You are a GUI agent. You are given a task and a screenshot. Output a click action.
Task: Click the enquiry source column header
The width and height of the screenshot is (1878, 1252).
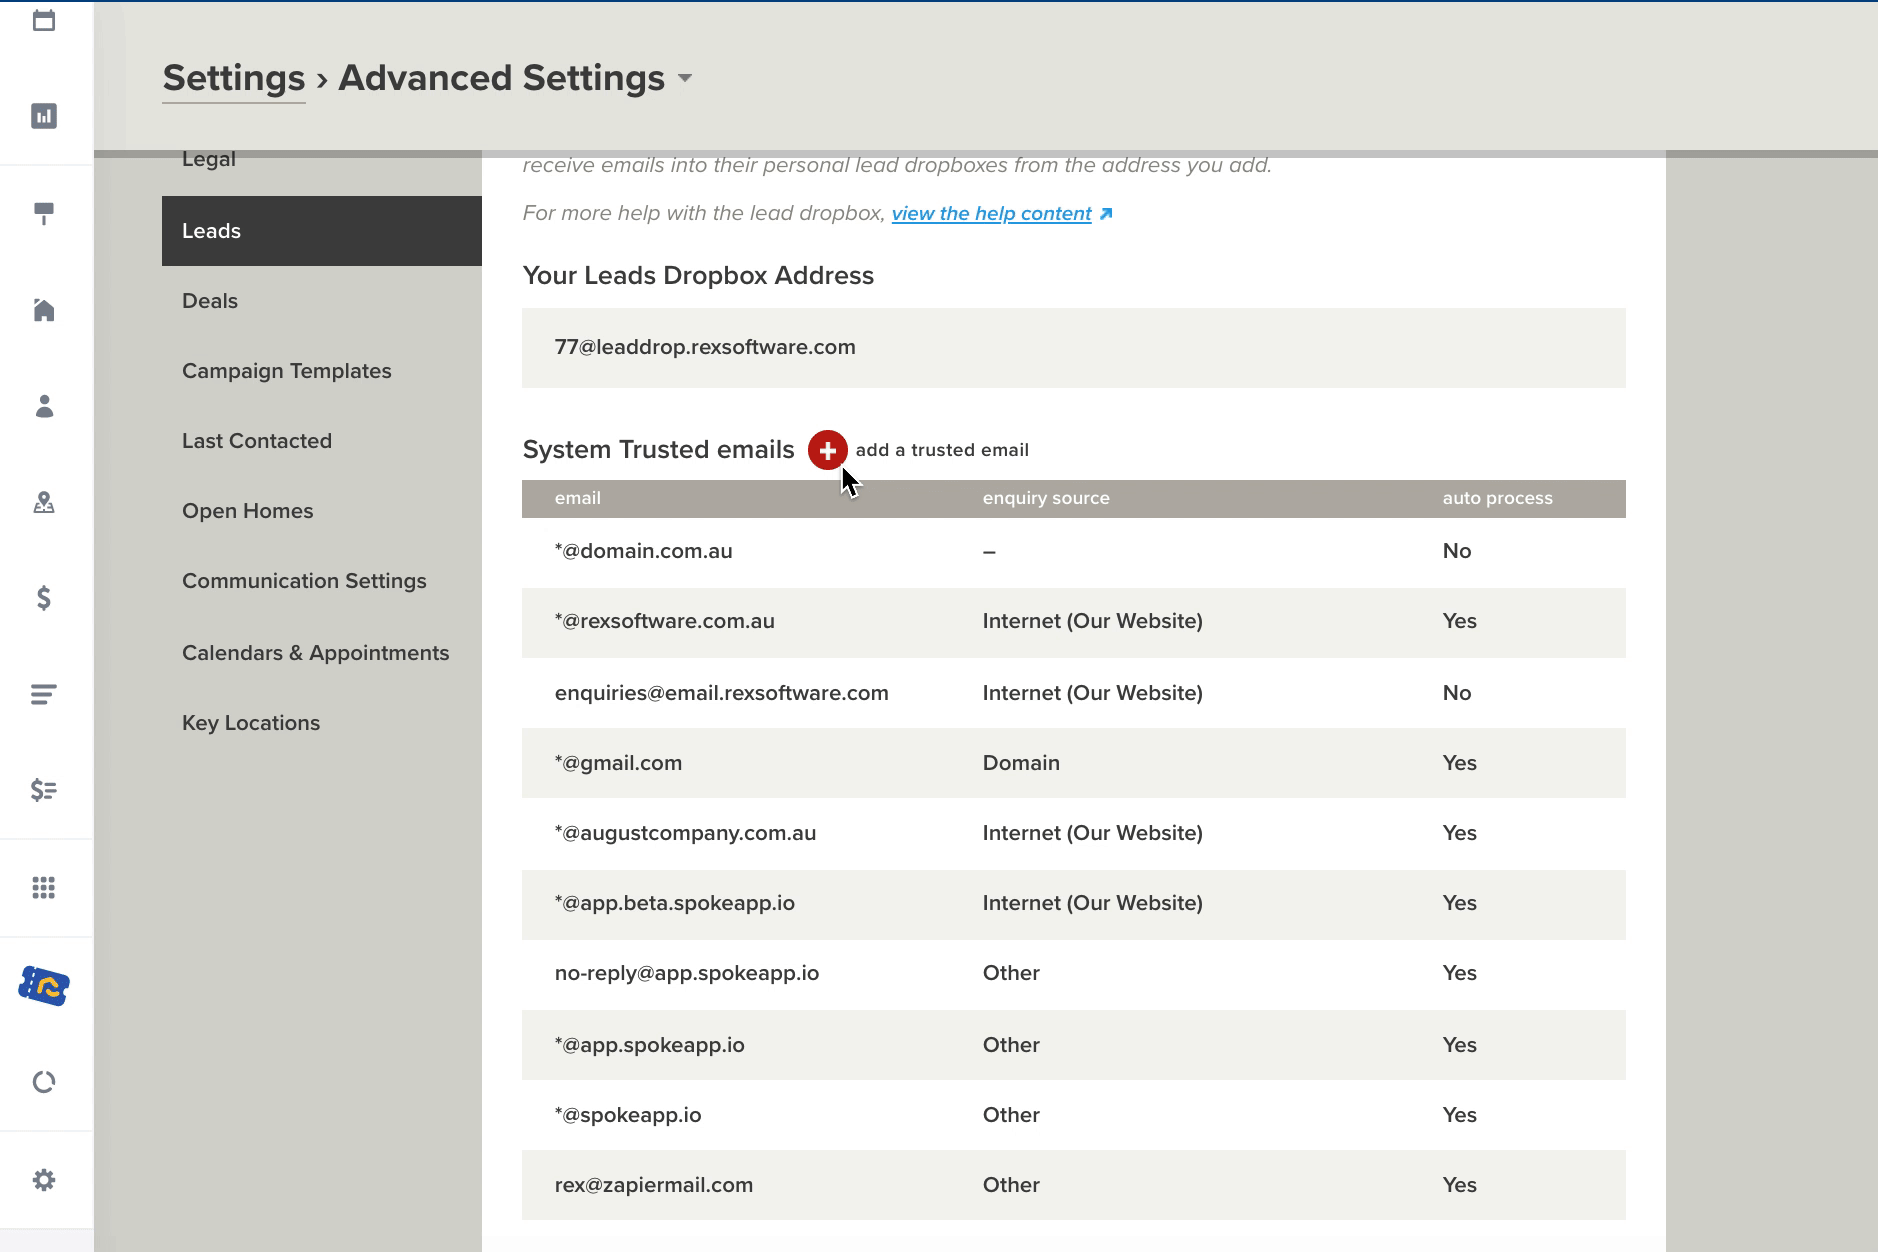point(1046,498)
